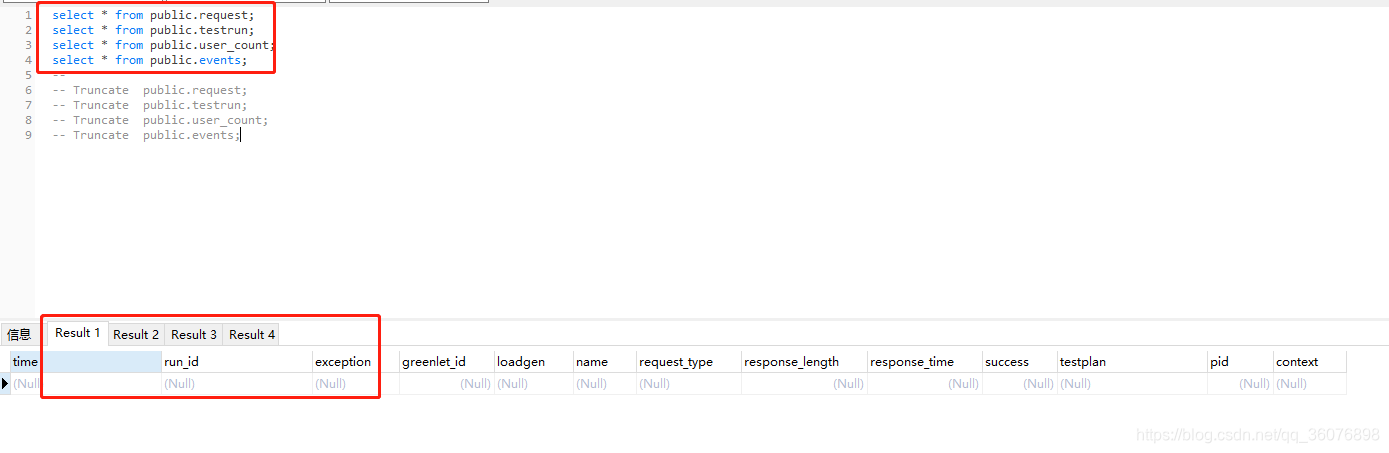Open the Result 1 tab
Viewport: 1389px width, 453px height.
[78, 333]
